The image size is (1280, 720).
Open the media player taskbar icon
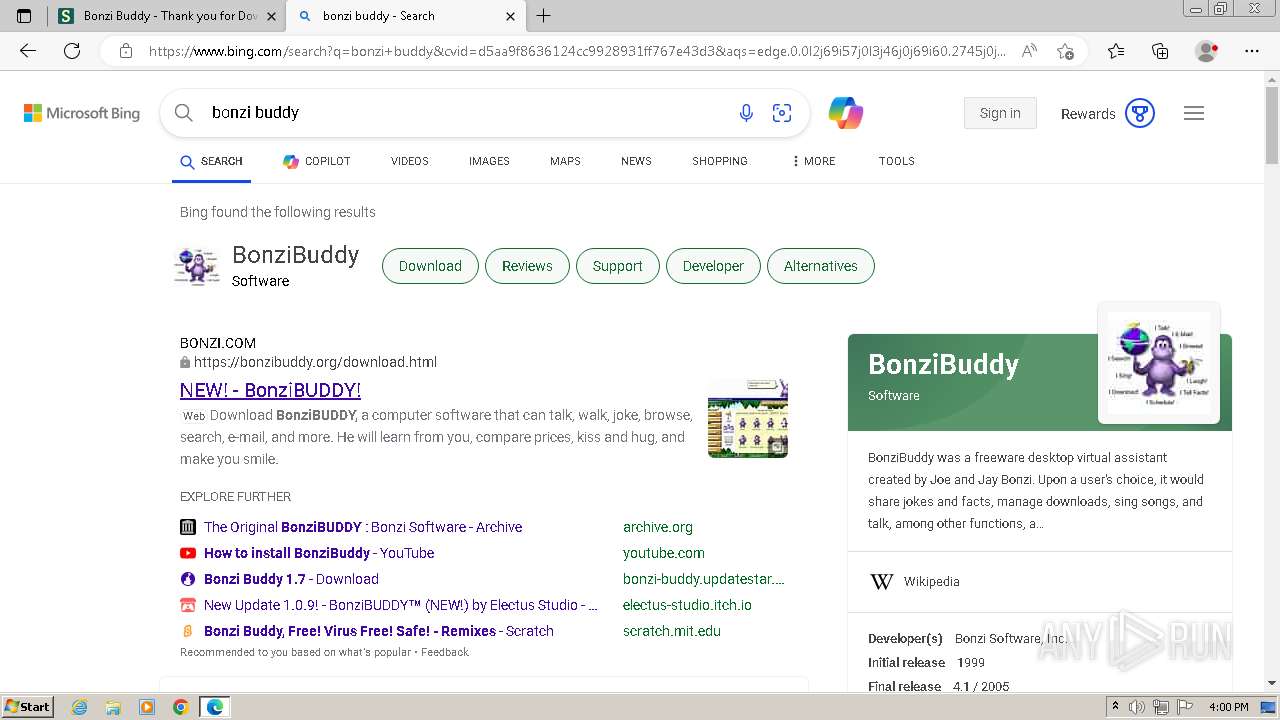click(147, 707)
